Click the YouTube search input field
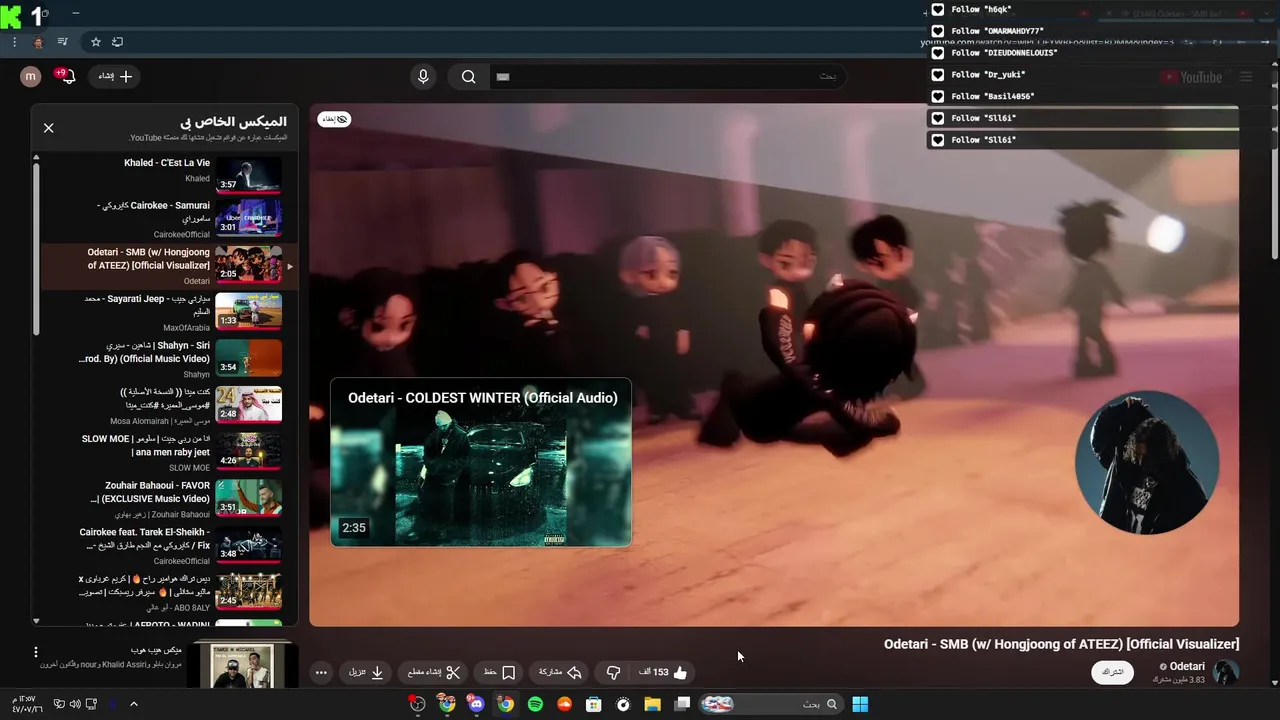This screenshot has height=720, width=1280. click(x=665, y=77)
